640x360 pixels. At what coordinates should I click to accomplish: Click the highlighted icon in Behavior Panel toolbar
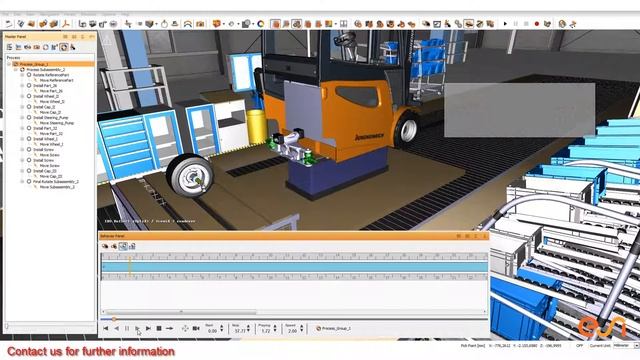click(123, 246)
